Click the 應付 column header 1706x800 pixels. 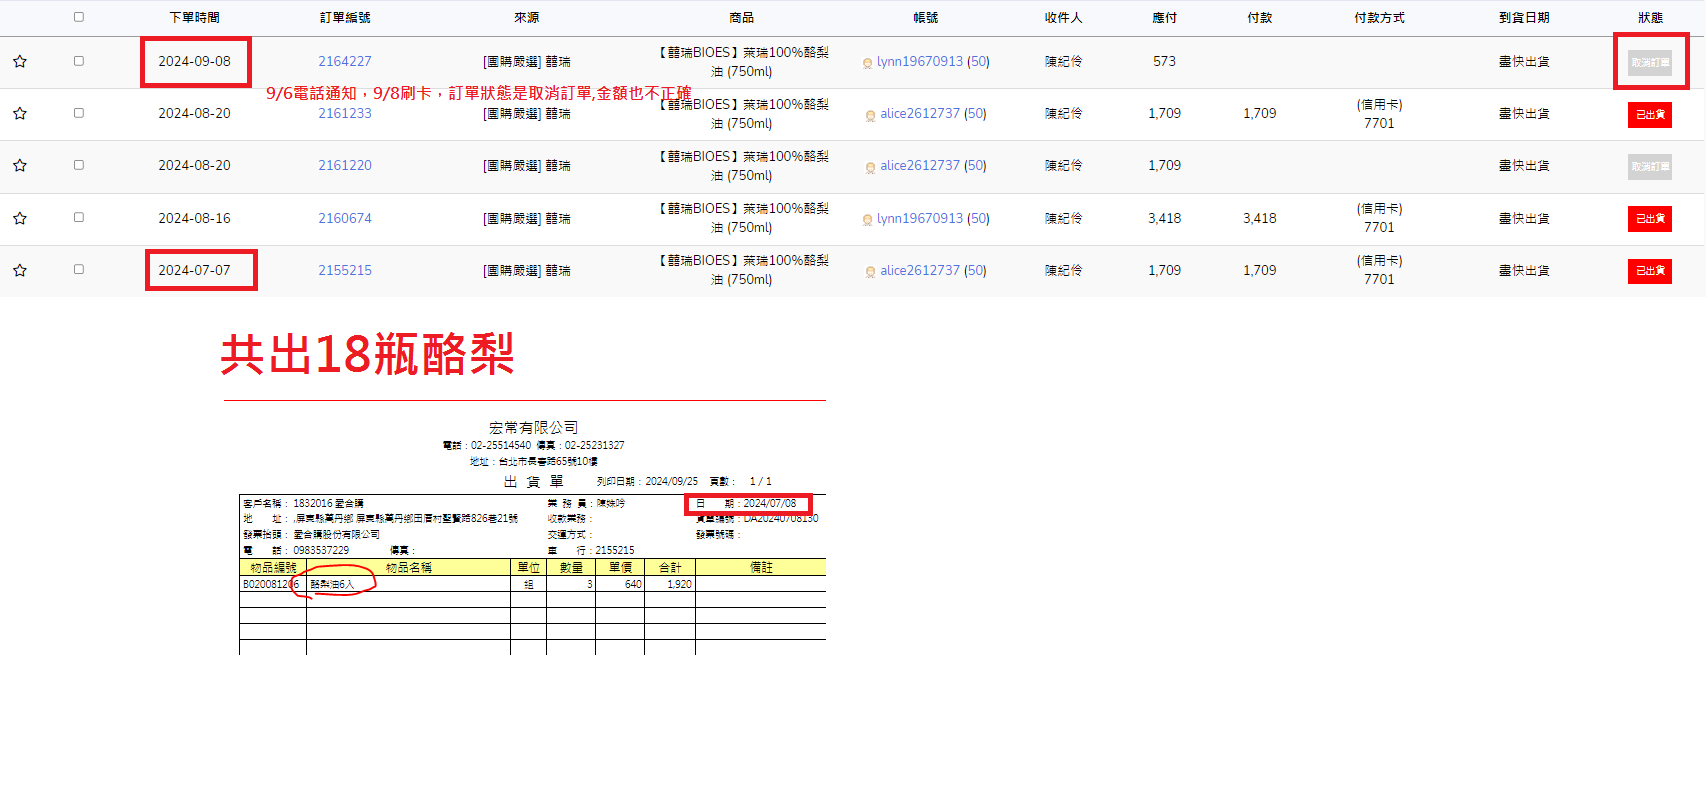(x=1165, y=18)
